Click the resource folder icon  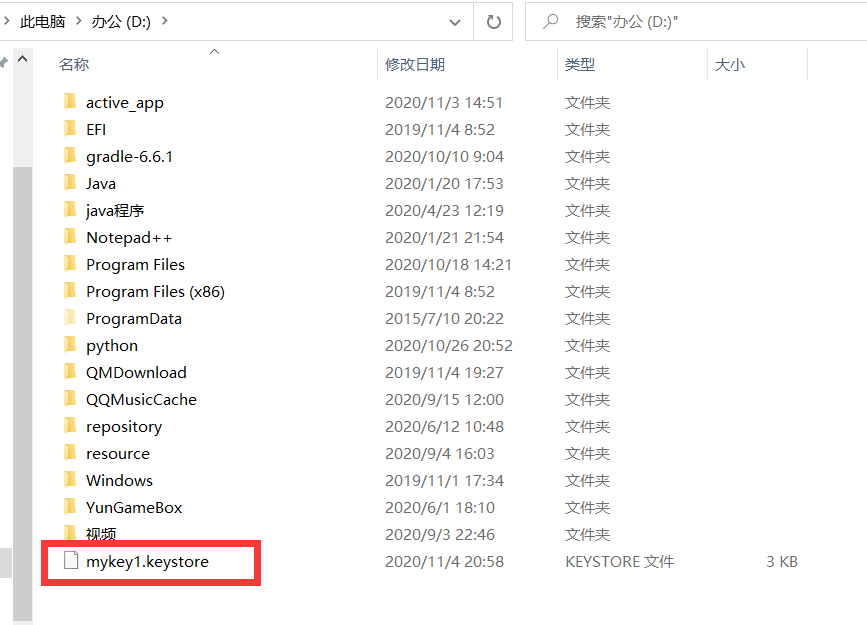70,453
